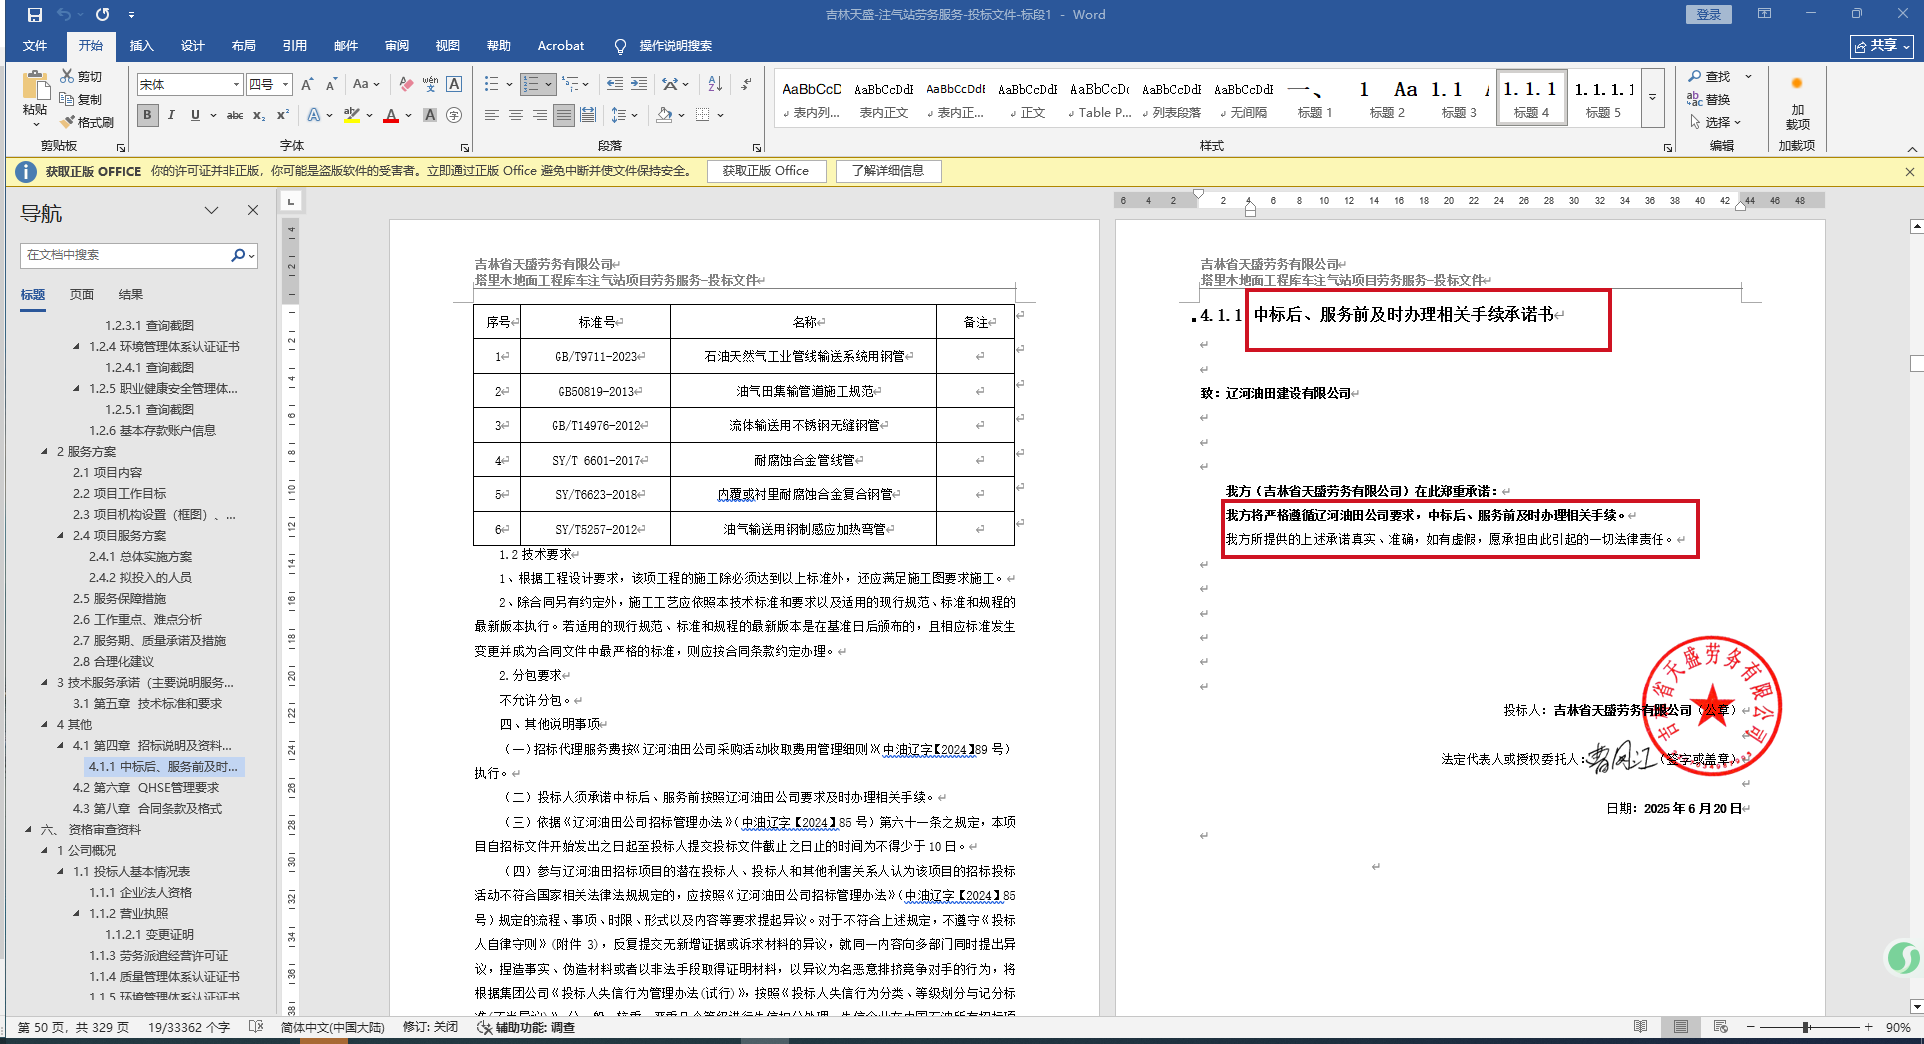Center the paragraph text
This screenshot has width=1924, height=1044.
516,115
